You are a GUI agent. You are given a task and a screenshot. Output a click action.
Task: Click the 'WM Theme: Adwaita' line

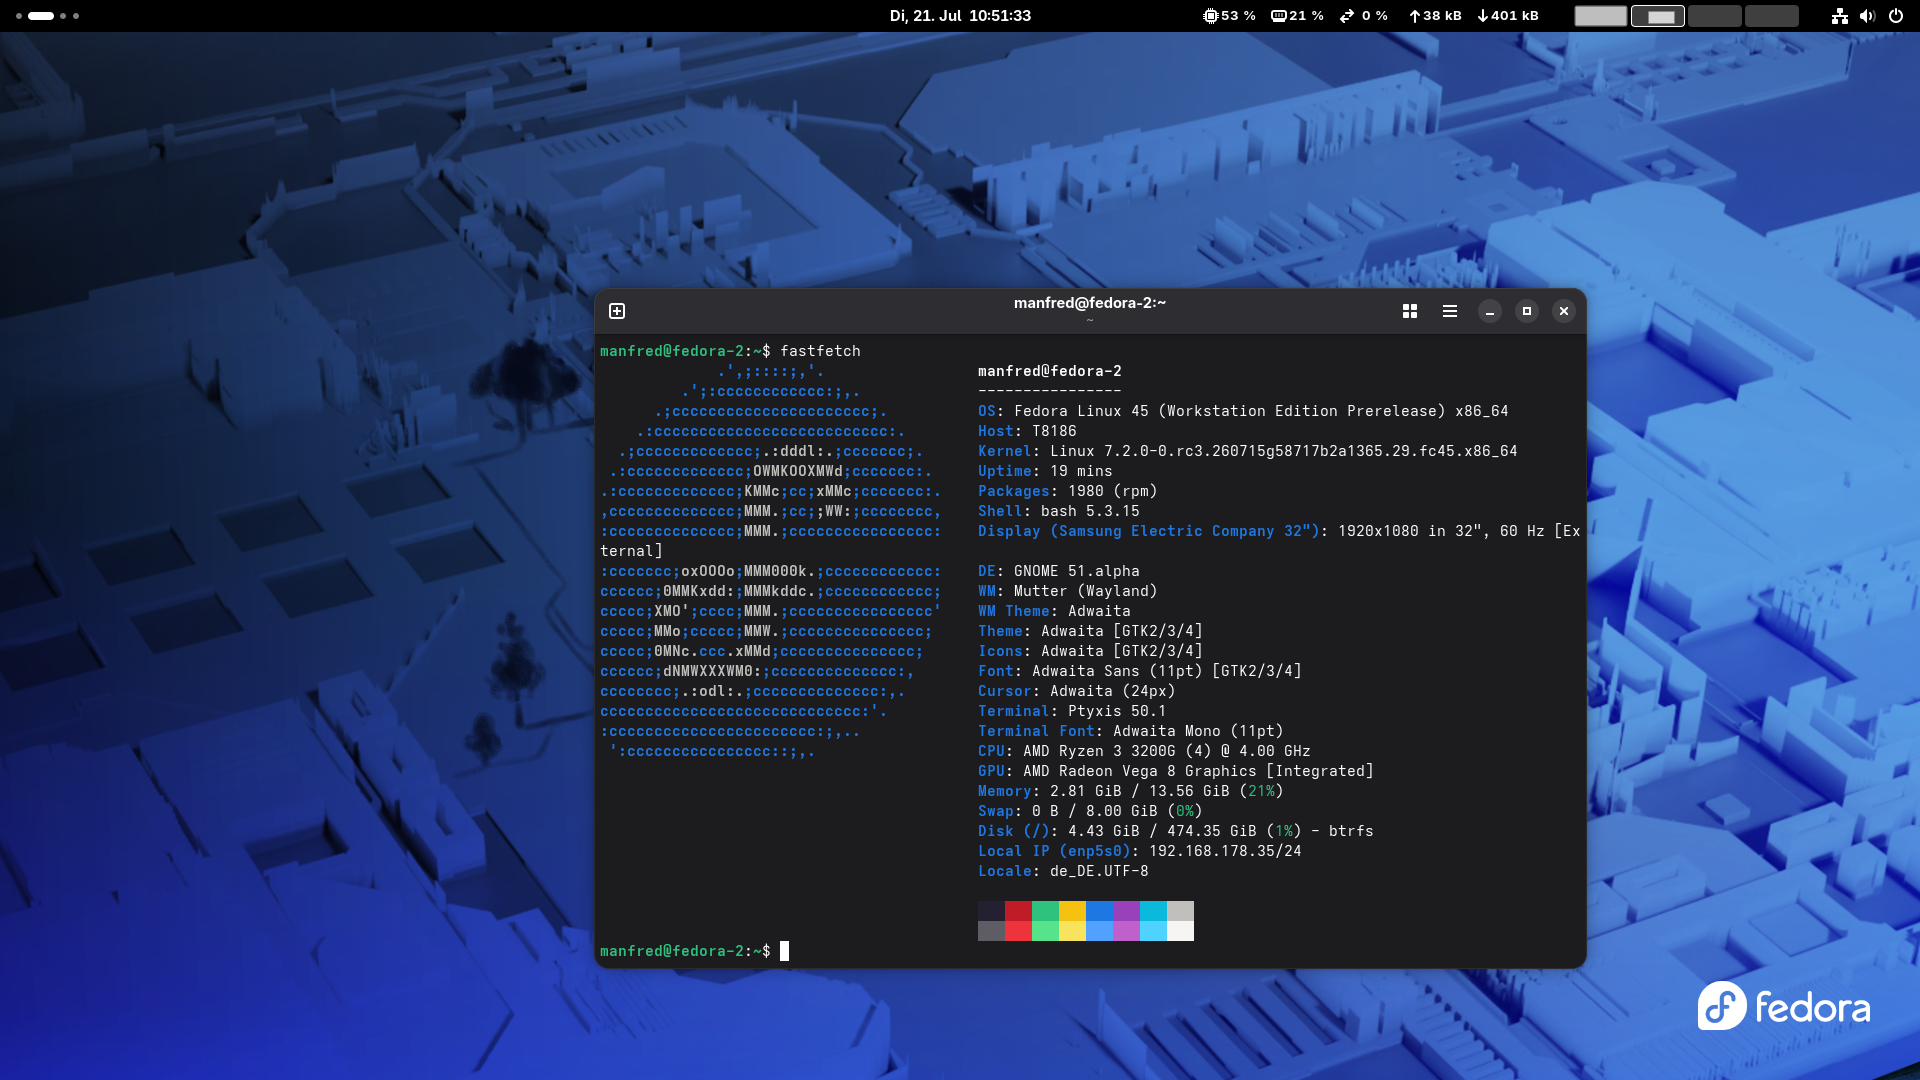pos(1054,611)
